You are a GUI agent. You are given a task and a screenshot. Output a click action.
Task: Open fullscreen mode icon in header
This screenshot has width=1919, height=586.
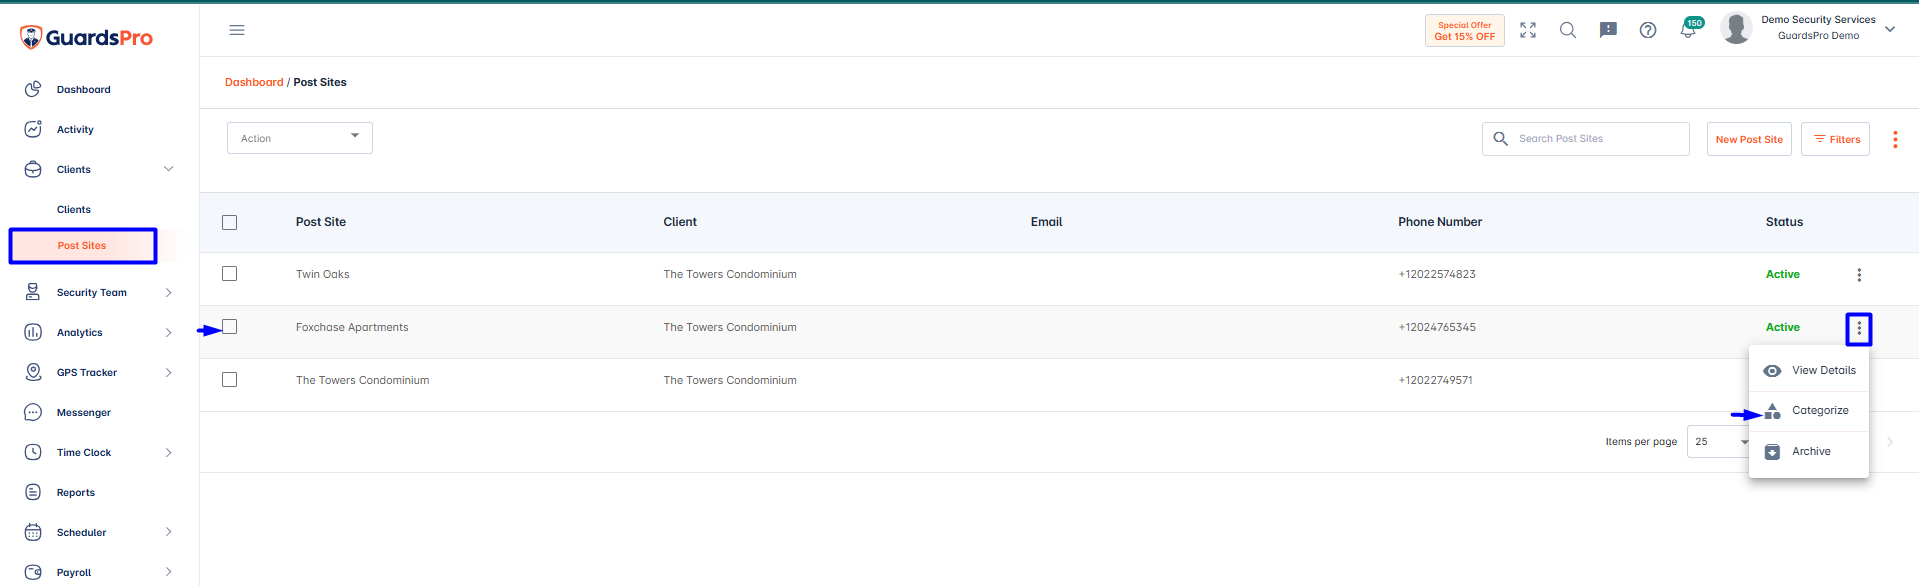tap(1528, 30)
